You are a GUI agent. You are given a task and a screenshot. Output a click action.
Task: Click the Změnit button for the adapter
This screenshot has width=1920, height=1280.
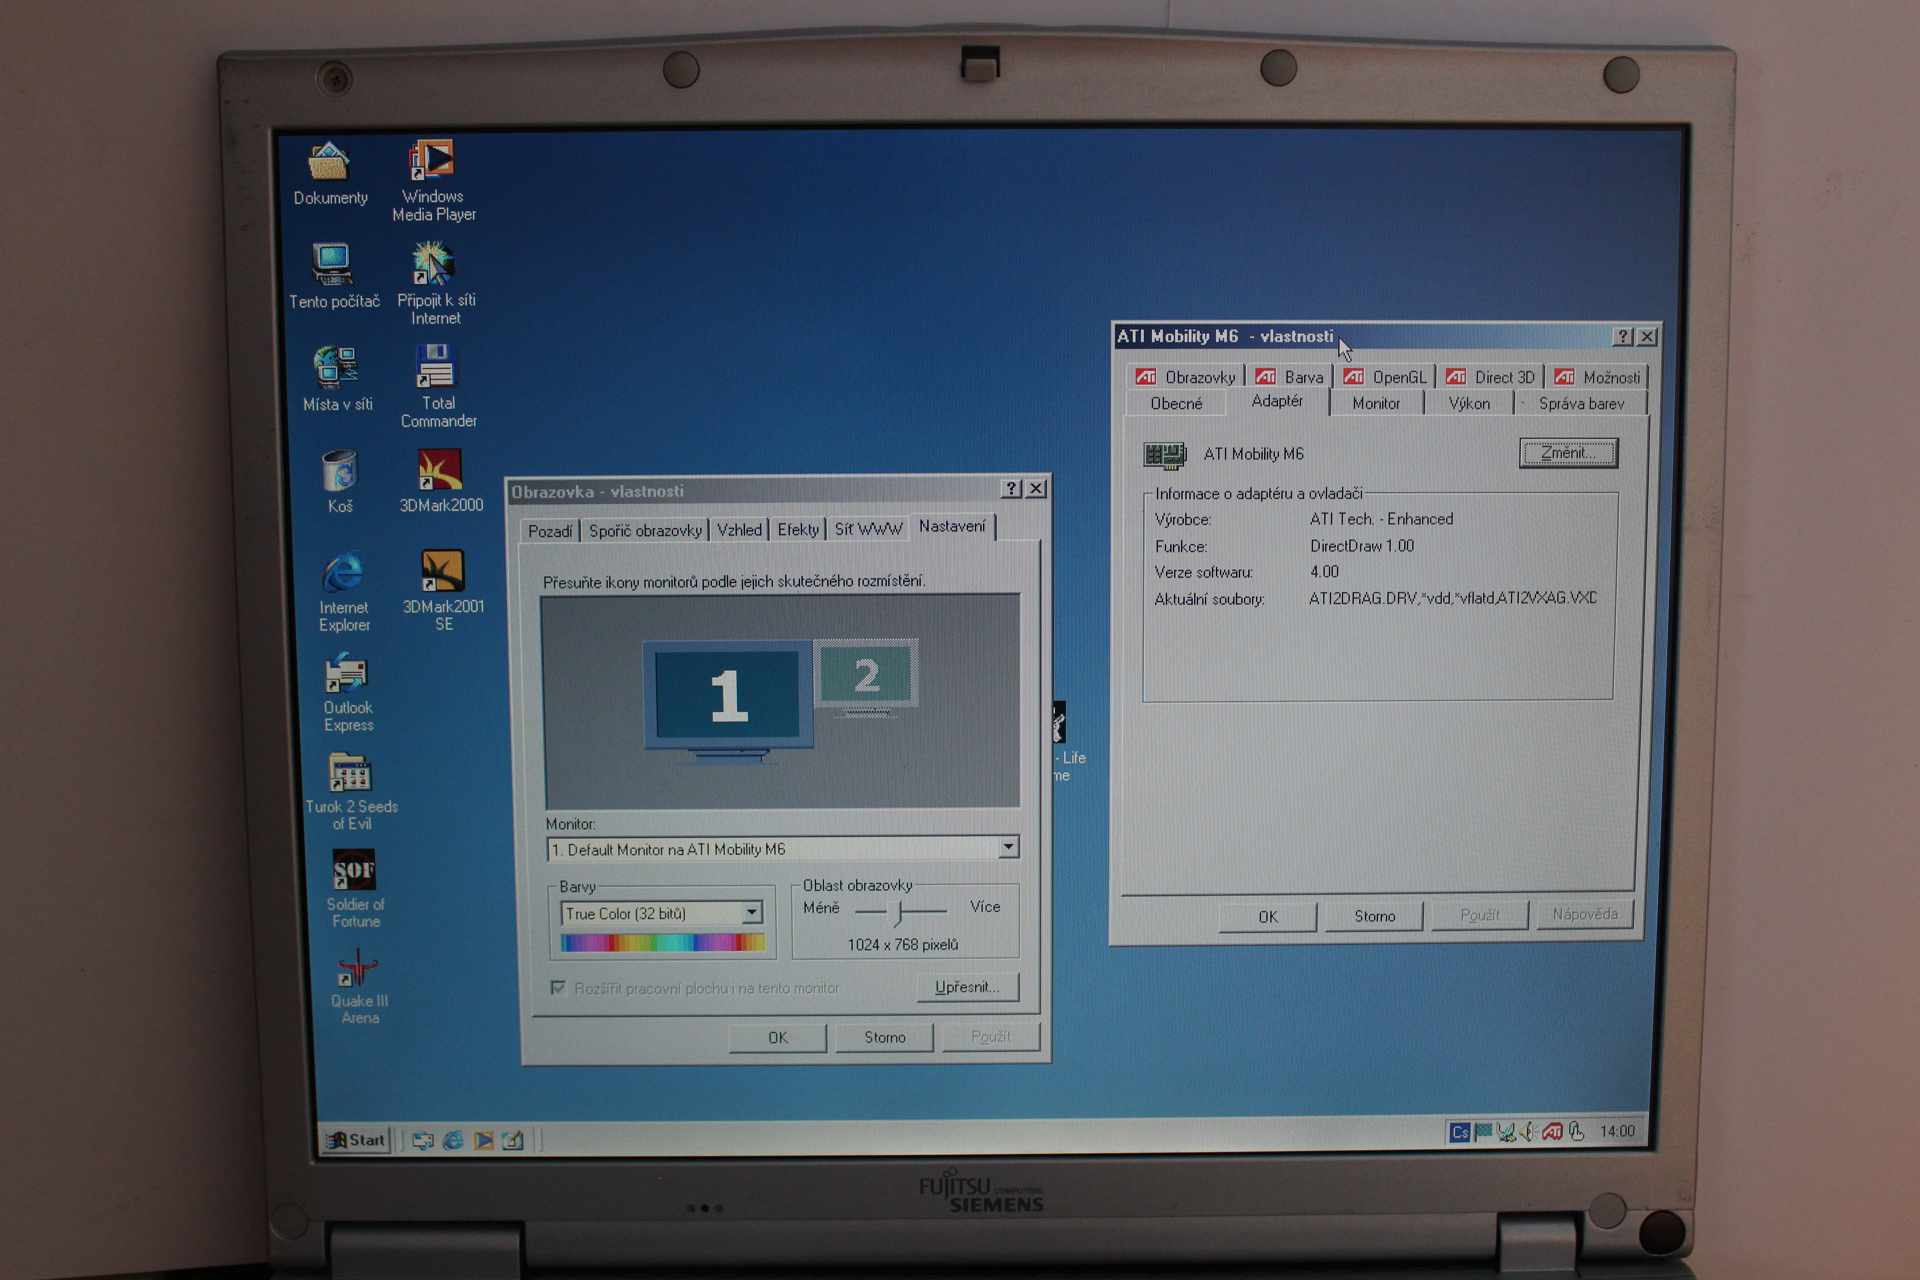(1568, 453)
